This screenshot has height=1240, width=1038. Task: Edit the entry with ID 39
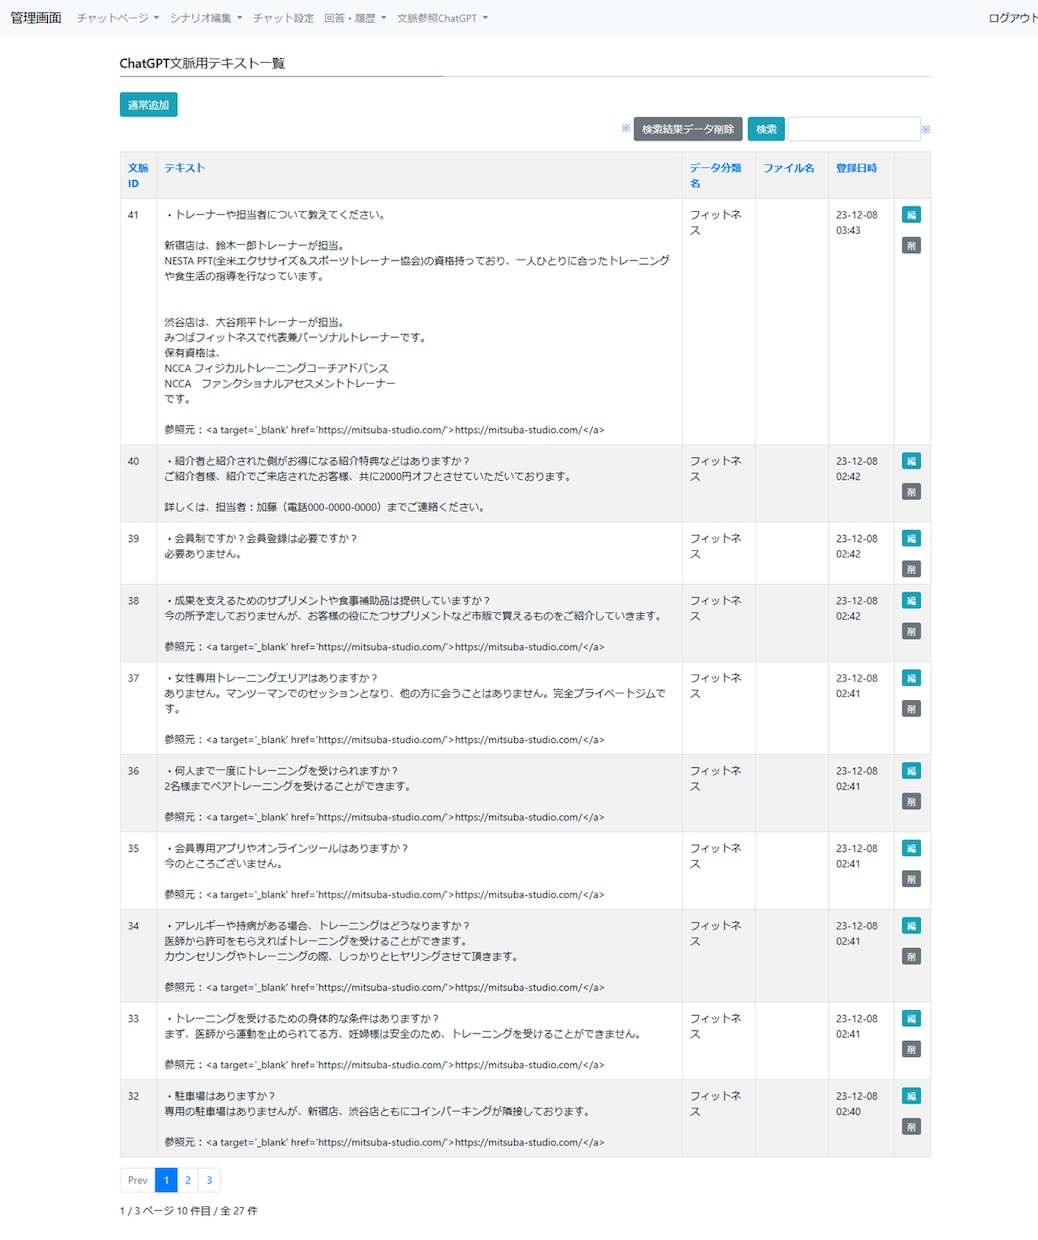click(911, 538)
